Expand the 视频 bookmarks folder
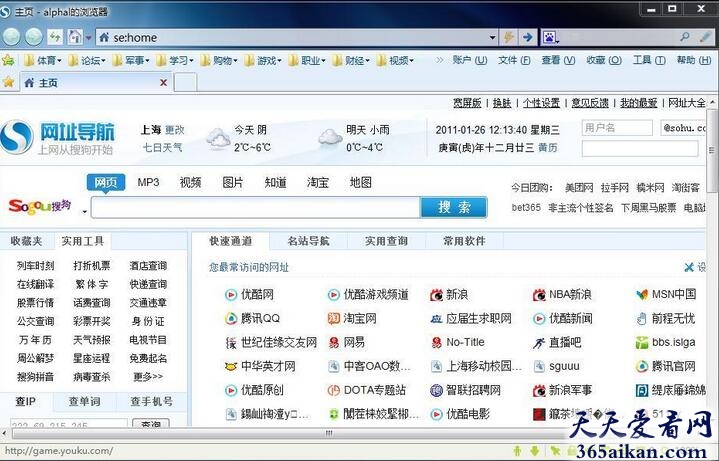The height and width of the screenshot is (461, 719). click(x=394, y=60)
